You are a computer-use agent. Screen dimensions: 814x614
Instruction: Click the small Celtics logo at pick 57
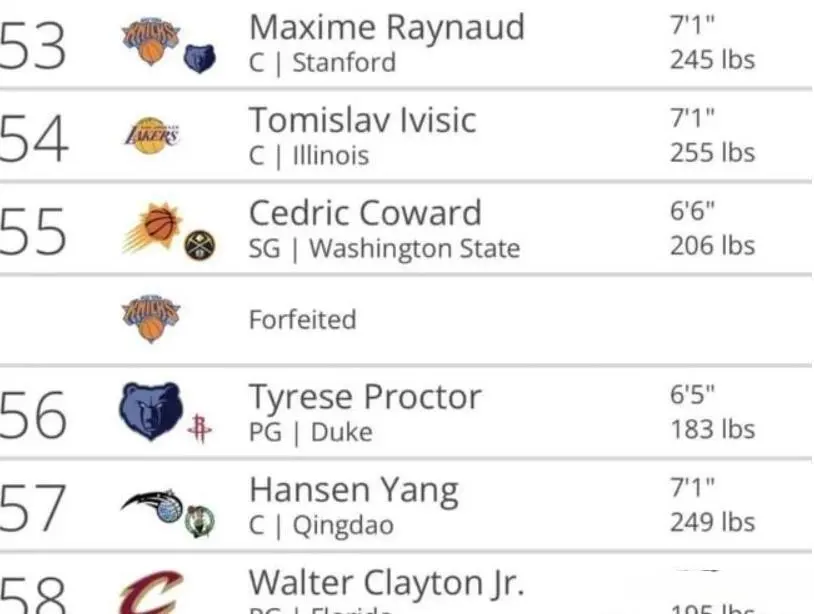point(200,521)
